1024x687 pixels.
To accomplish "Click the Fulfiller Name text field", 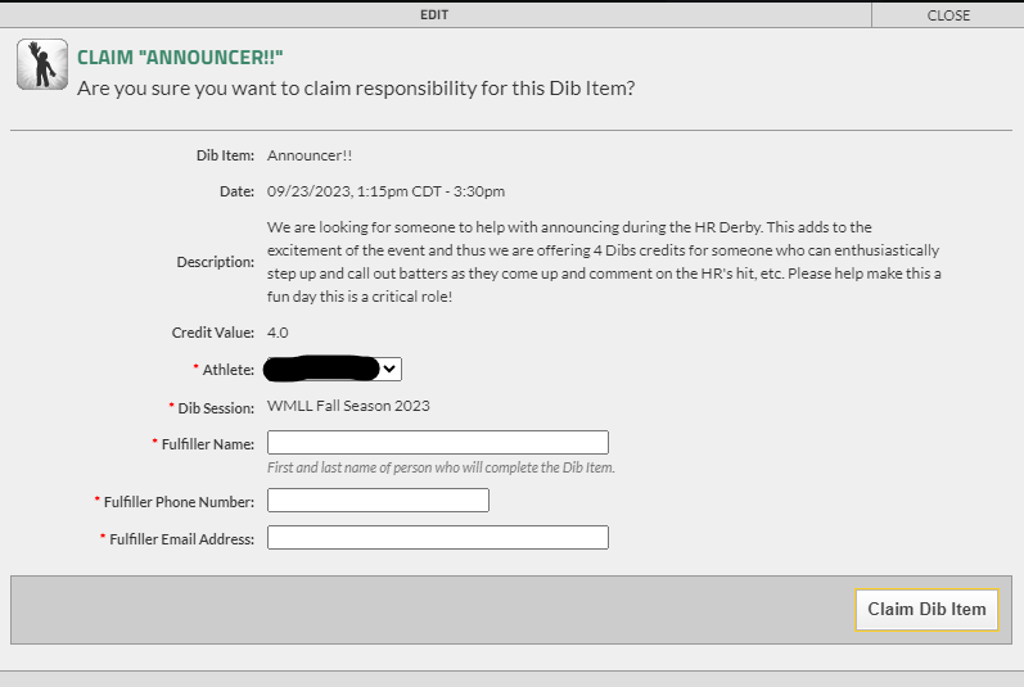I will (437, 443).
